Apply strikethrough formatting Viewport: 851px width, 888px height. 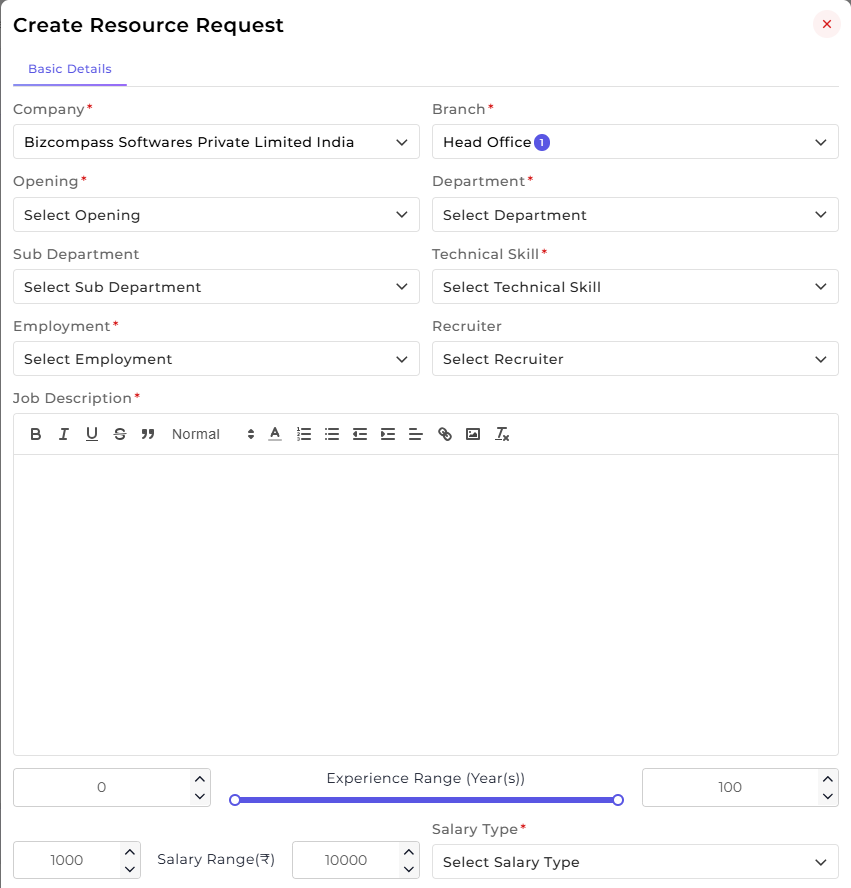click(120, 434)
